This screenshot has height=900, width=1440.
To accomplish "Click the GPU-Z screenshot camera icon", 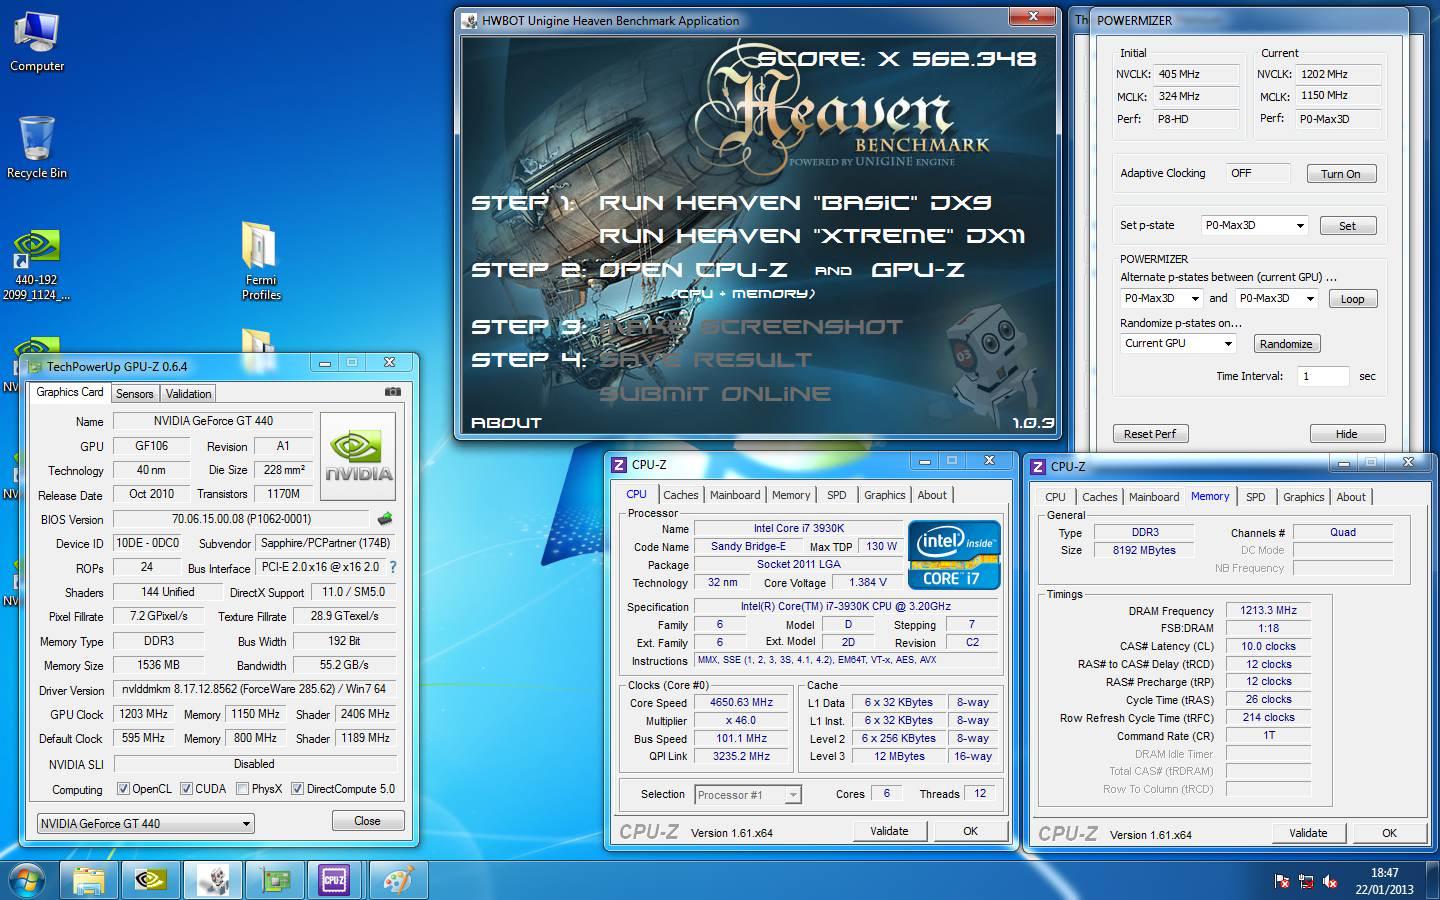I will (x=393, y=392).
